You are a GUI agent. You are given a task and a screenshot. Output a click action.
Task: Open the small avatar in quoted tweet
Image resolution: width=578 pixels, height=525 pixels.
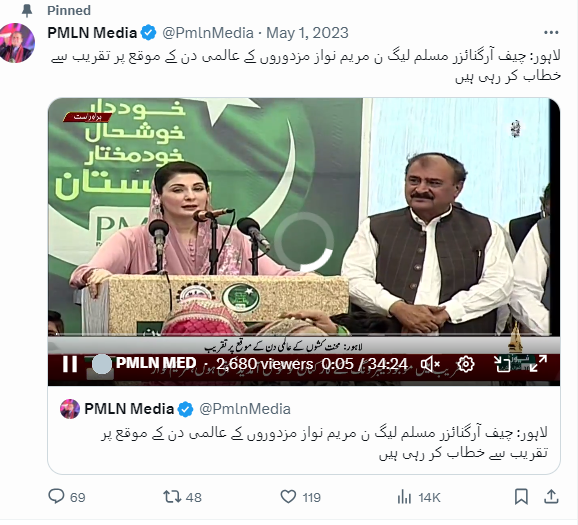70,409
